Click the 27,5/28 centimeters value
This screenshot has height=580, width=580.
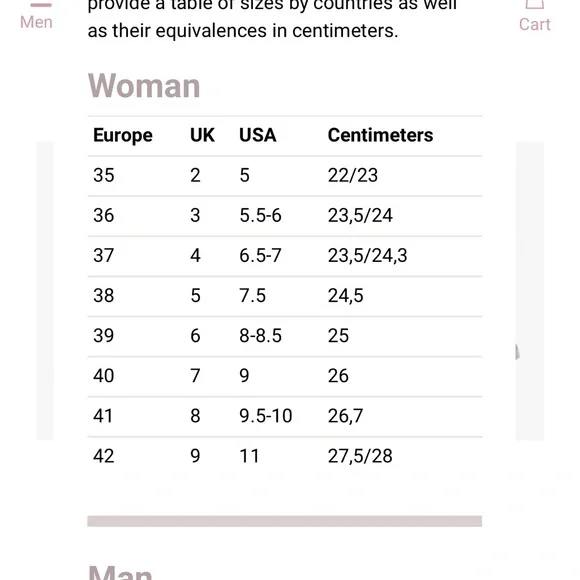[x=360, y=456]
